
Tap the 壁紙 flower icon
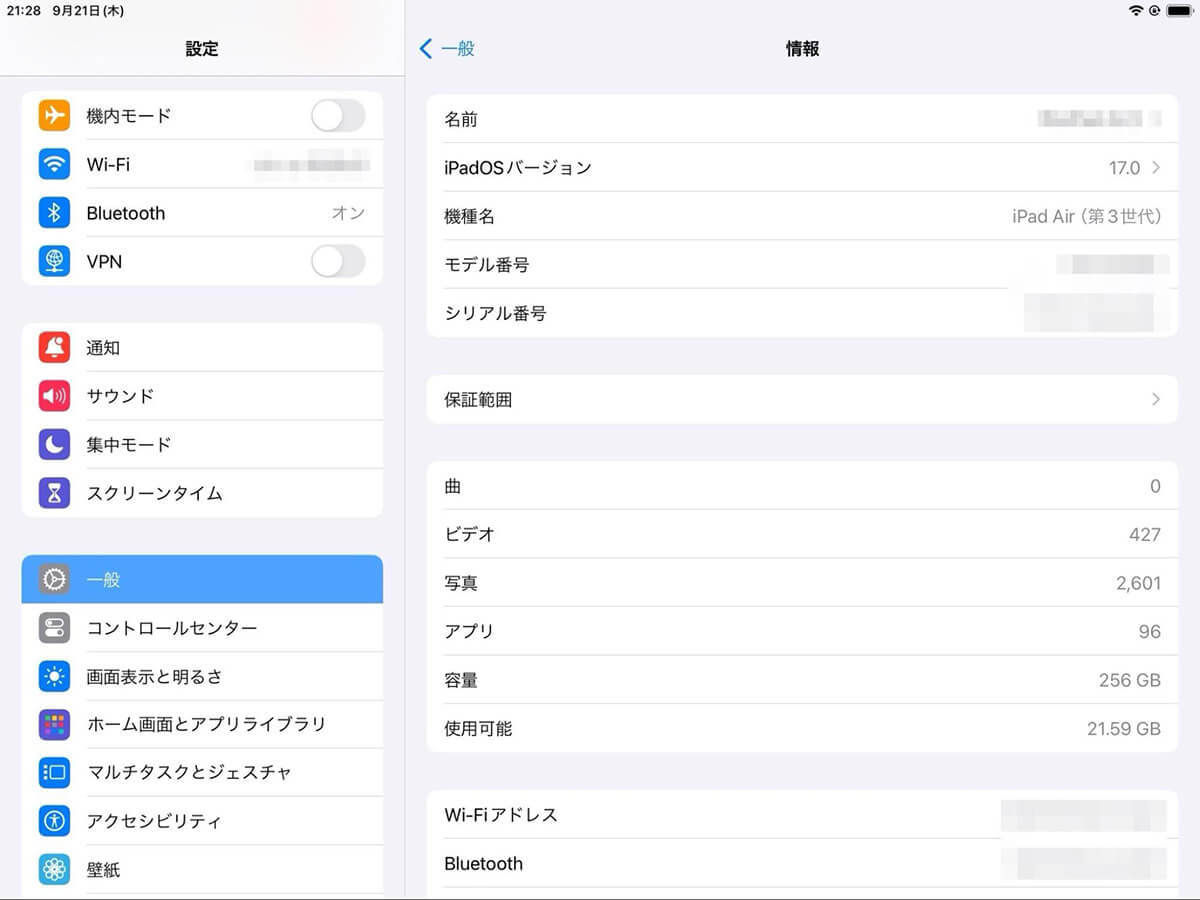tap(54, 870)
